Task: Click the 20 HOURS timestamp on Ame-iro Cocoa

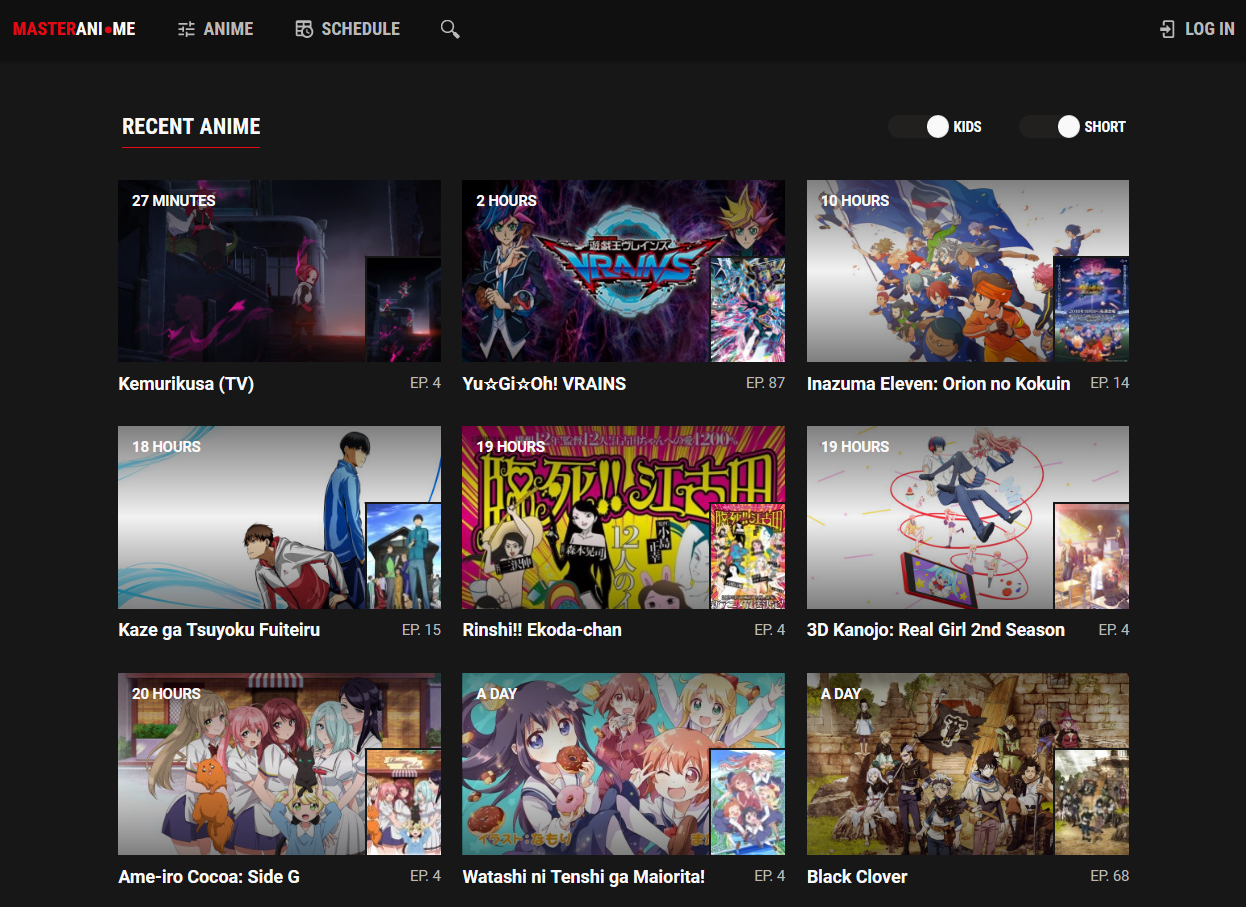Action: point(166,694)
